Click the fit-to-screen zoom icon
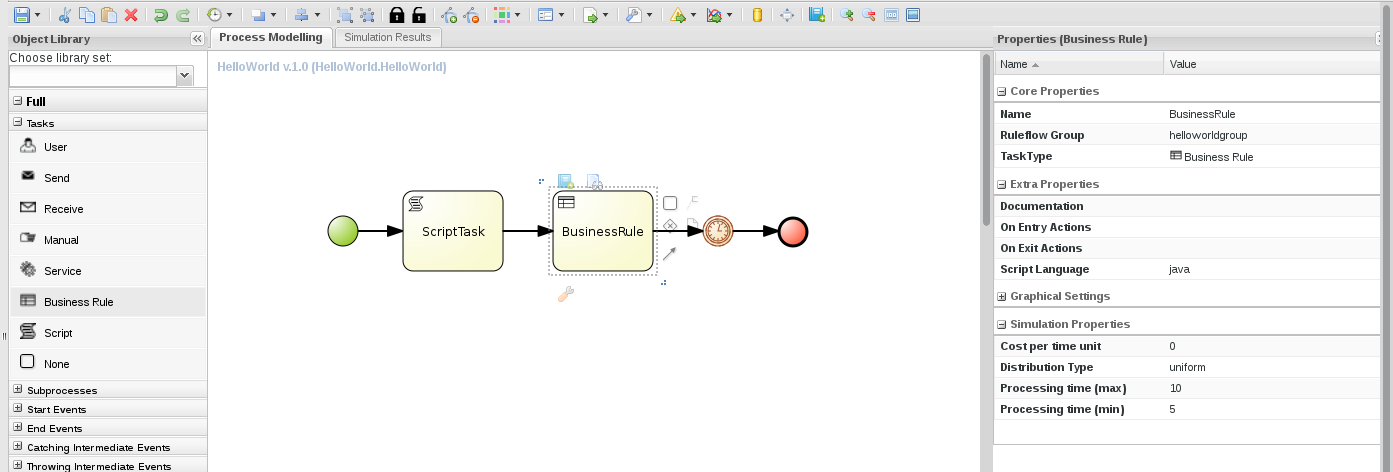 pos(913,15)
